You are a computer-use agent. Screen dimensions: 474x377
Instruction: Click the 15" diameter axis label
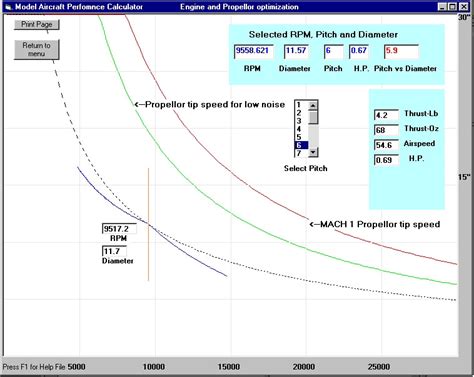(464, 177)
